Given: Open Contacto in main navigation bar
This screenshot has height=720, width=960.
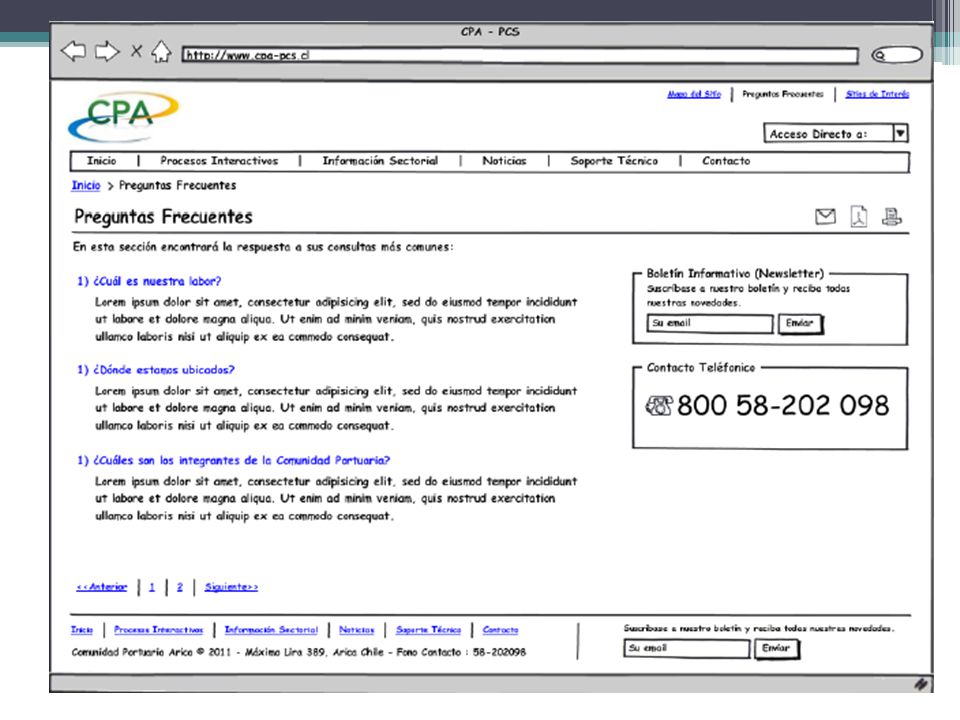Looking at the screenshot, I should [x=726, y=161].
